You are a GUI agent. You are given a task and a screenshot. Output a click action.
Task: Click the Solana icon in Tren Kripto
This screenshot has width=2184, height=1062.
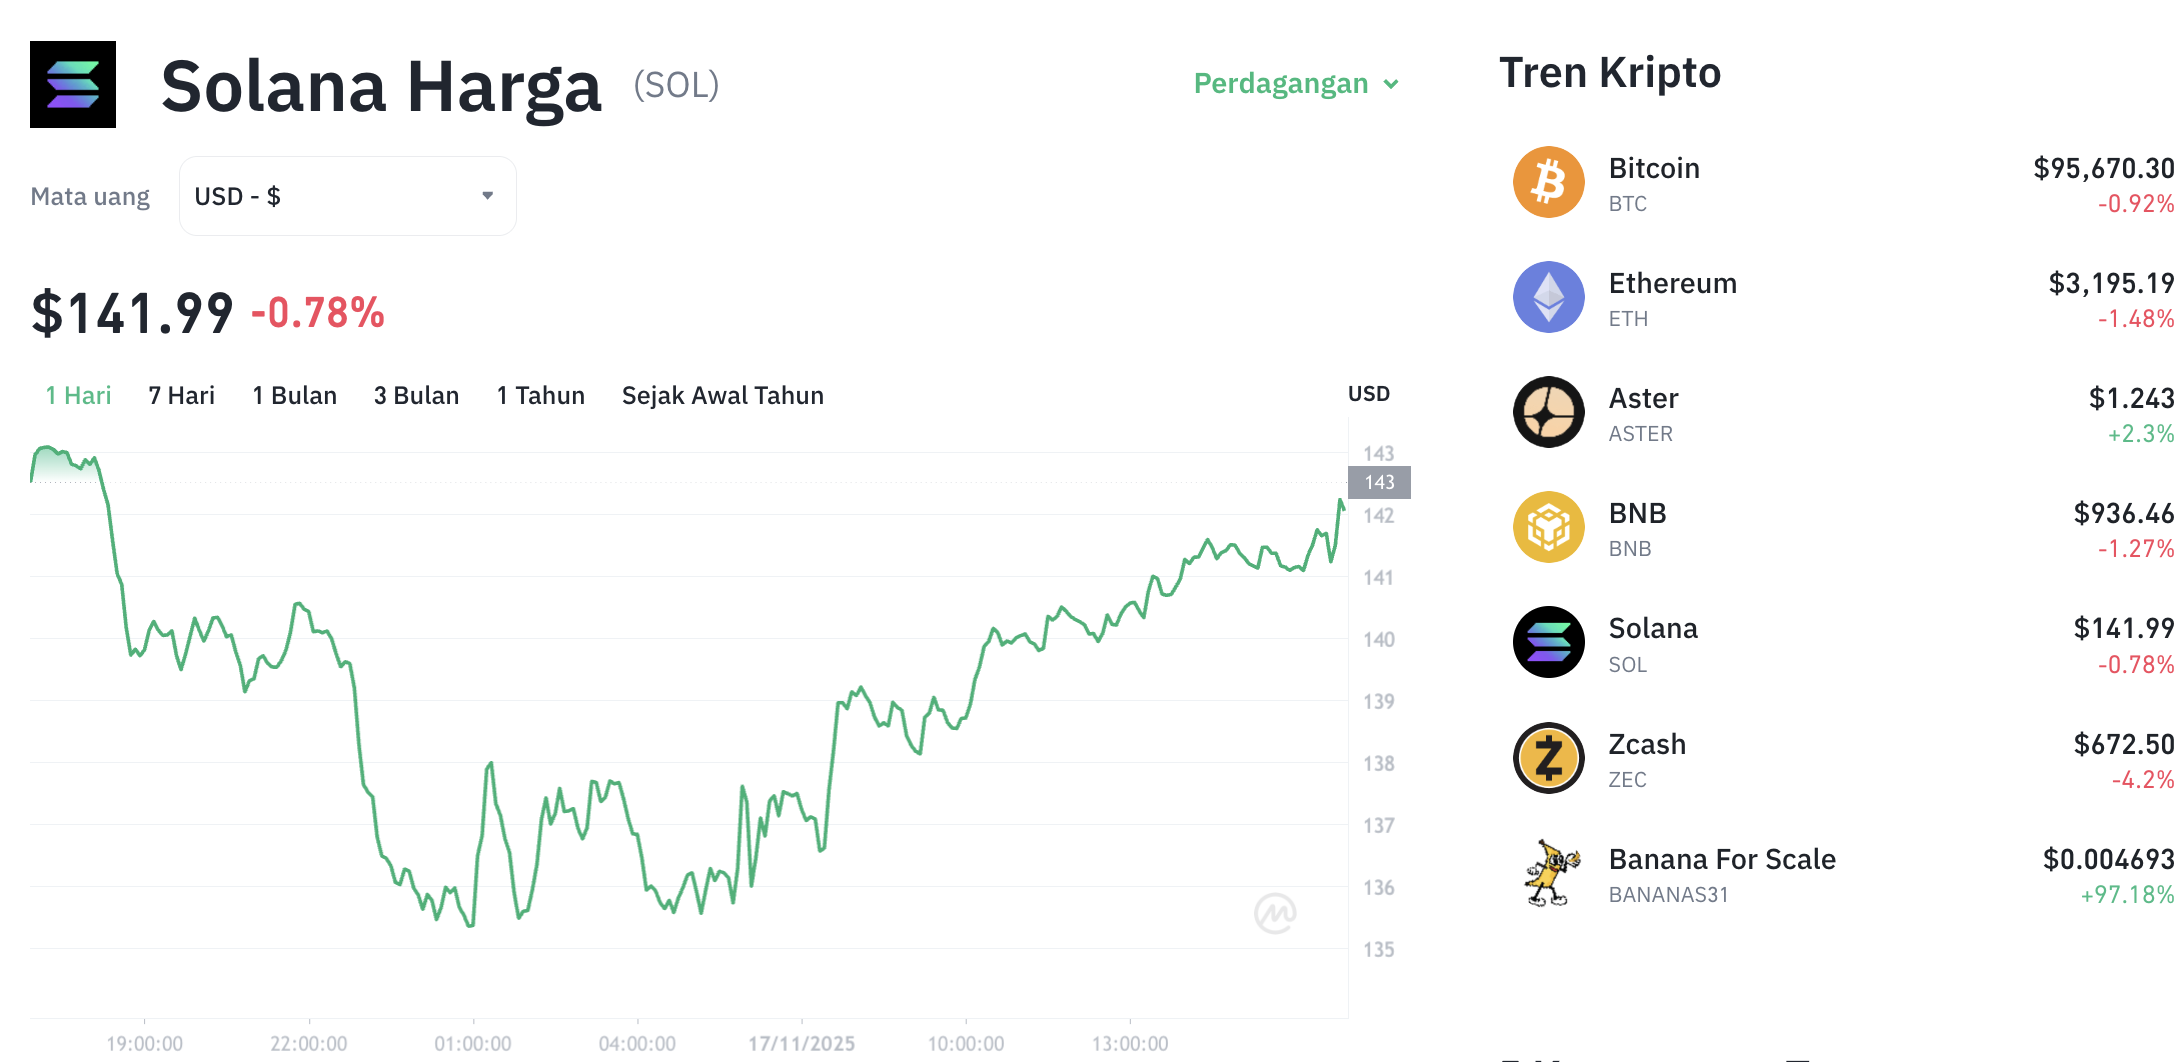click(x=1548, y=643)
